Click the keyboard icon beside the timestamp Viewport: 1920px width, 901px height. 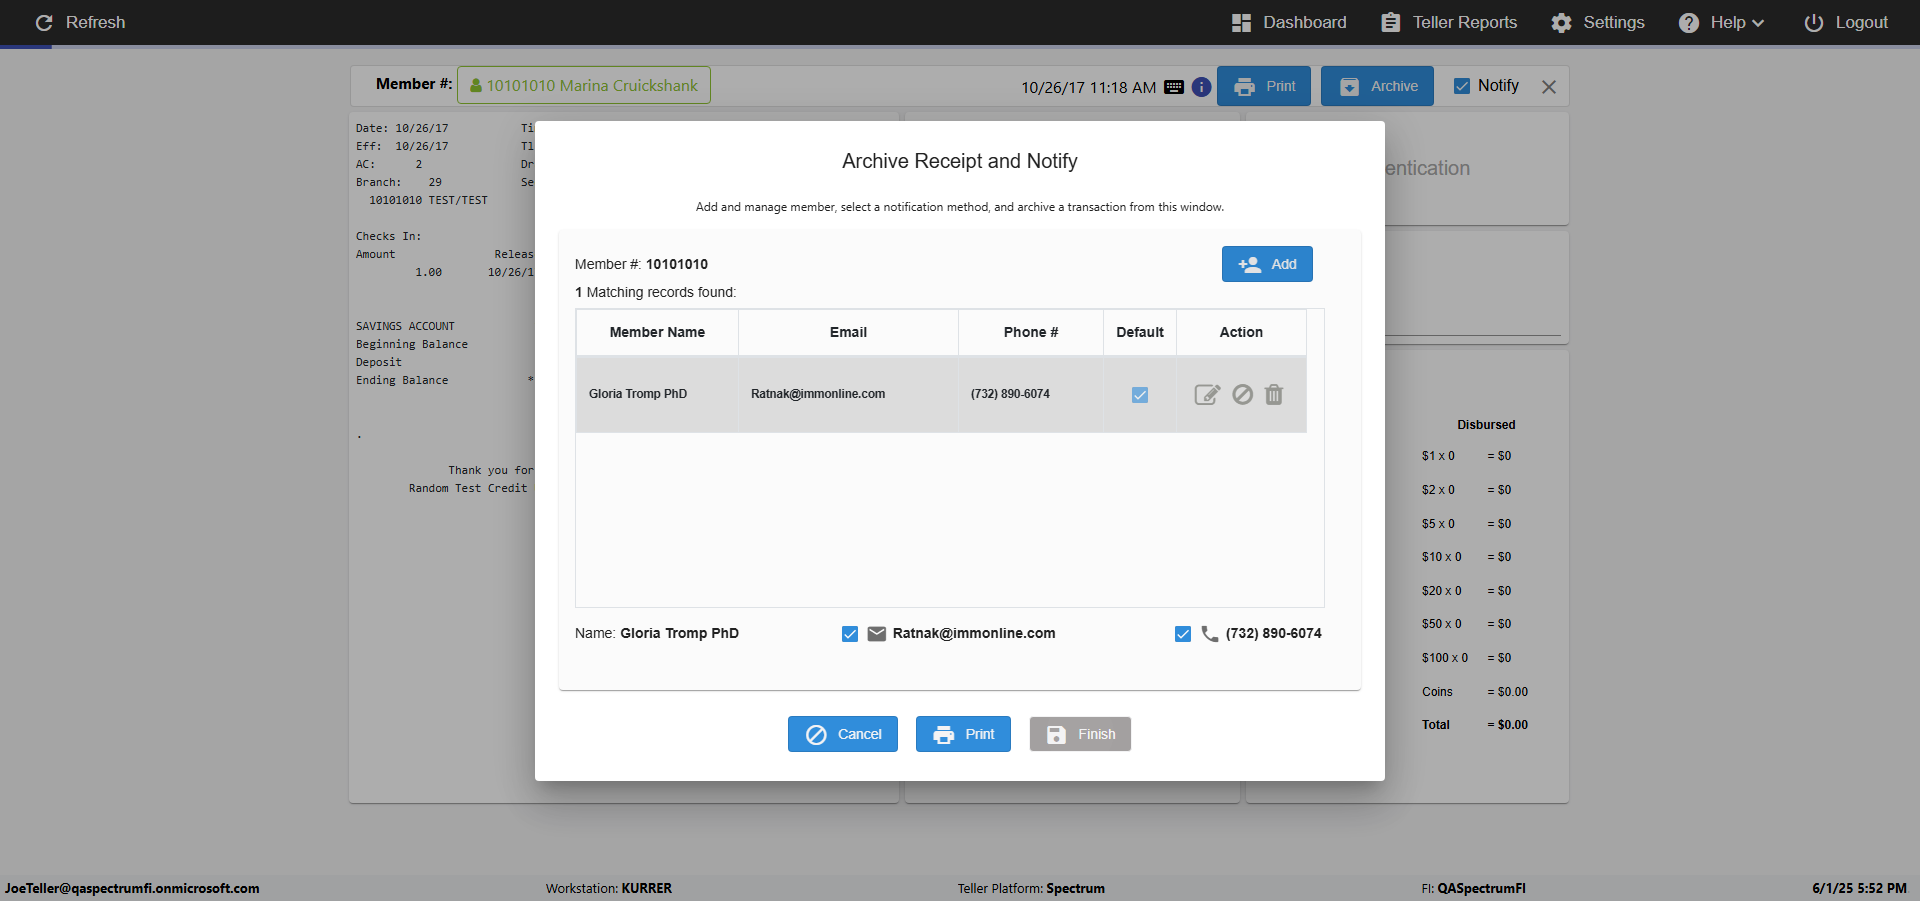click(x=1174, y=87)
